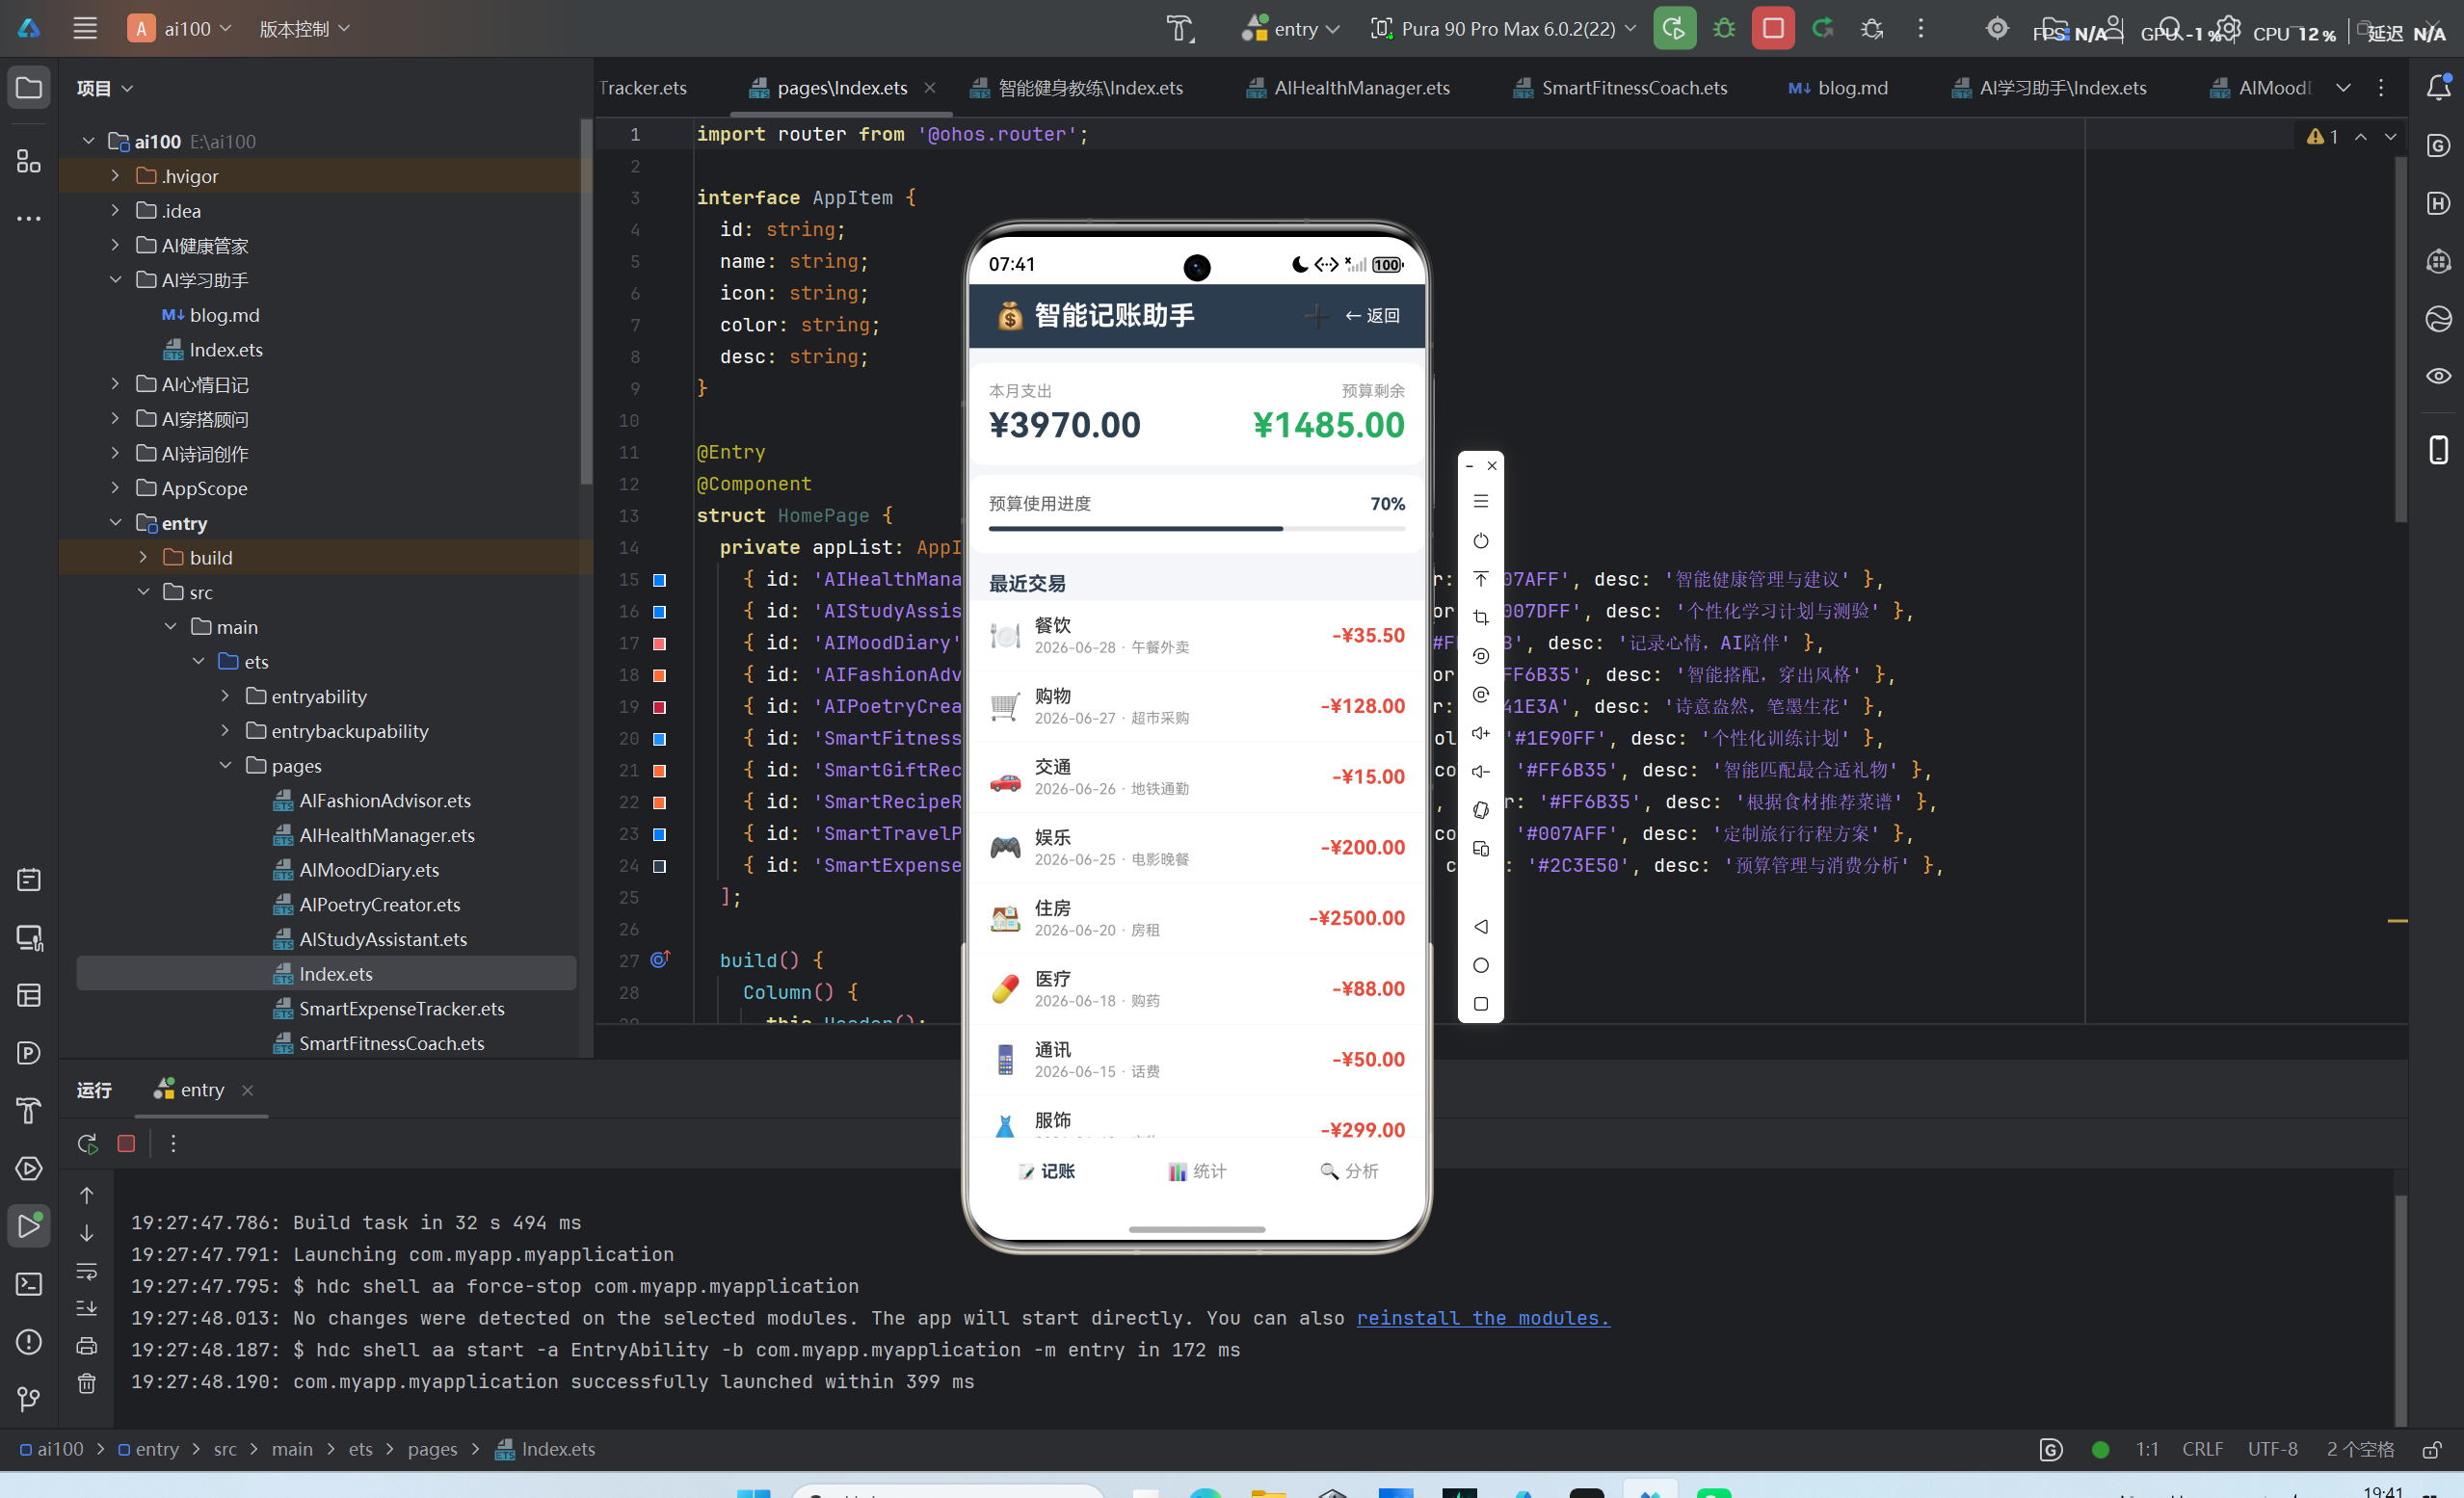The width and height of the screenshot is (2464, 1498).
Task: Click the warning indicator in editor corner
Action: click(x=2322, y=136)
